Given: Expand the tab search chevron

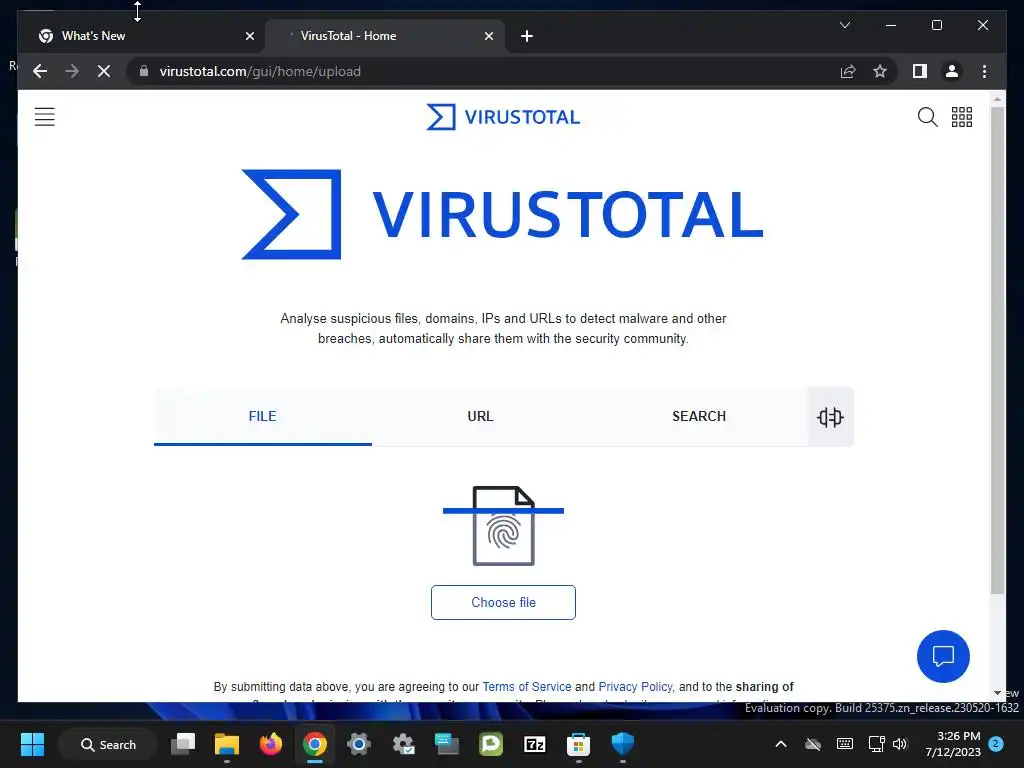Looking at the screenshot, I should tap(844, 25).
